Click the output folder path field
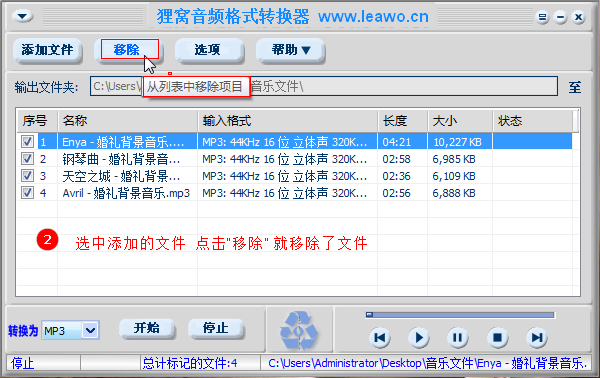This screenshot has height=378, width=600. click(x=324, y=86)
